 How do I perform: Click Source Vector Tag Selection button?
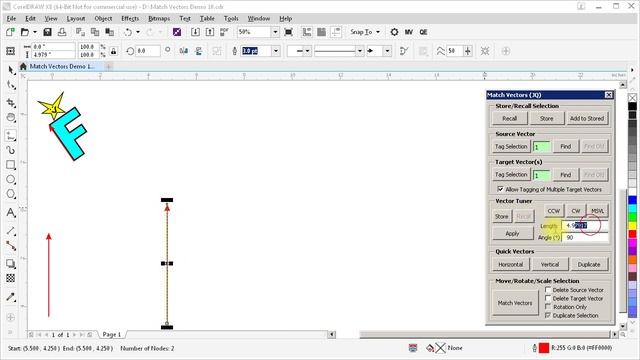(x=511, y=146)
